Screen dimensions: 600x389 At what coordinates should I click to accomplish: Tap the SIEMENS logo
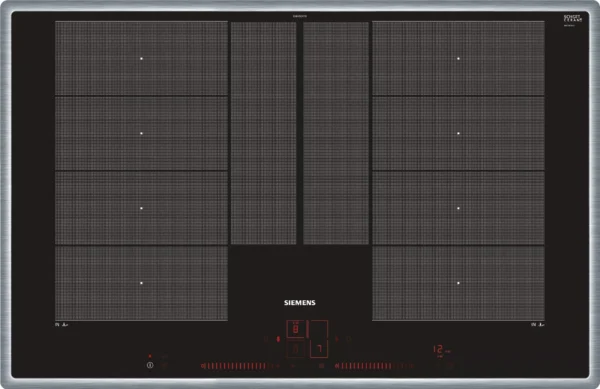pyautogui.click(x=300, y=303)
